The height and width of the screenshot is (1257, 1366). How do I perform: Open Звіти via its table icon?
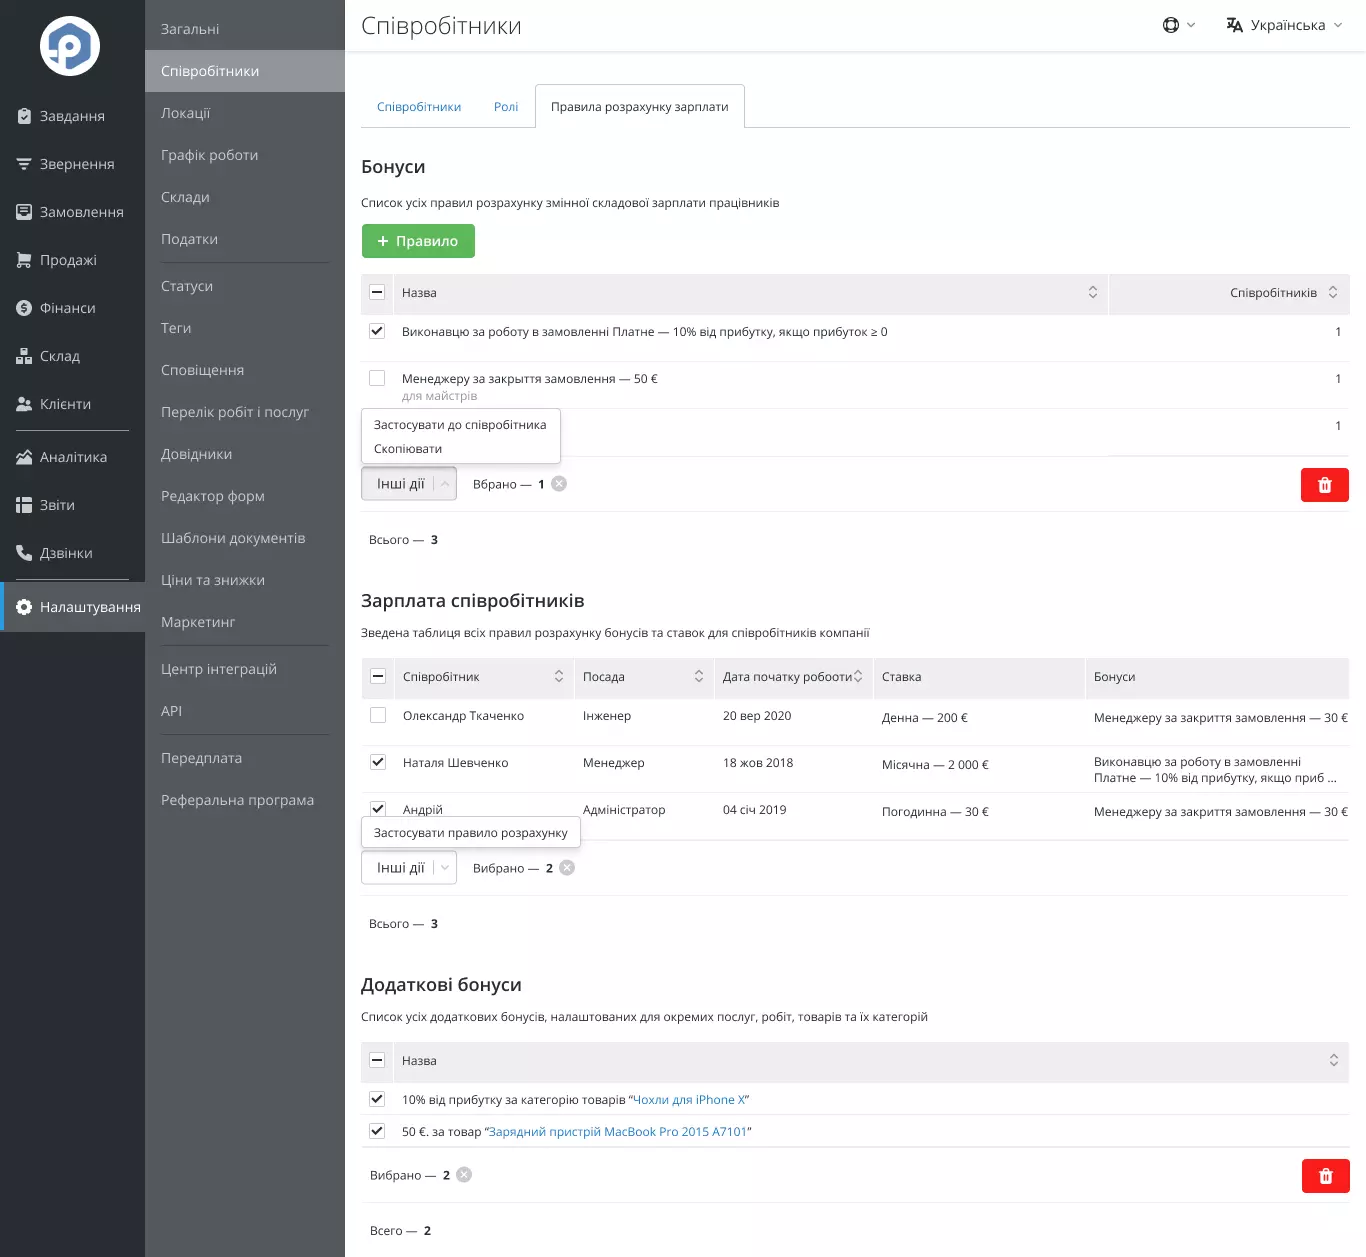coord(24,505)
